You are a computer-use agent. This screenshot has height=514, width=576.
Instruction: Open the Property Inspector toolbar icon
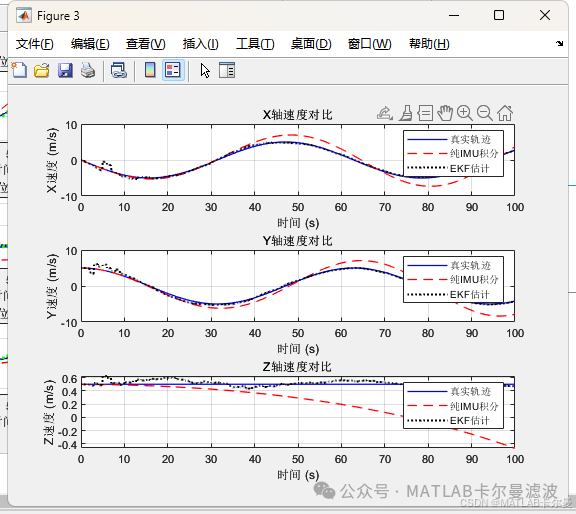[x=227, y=70]
